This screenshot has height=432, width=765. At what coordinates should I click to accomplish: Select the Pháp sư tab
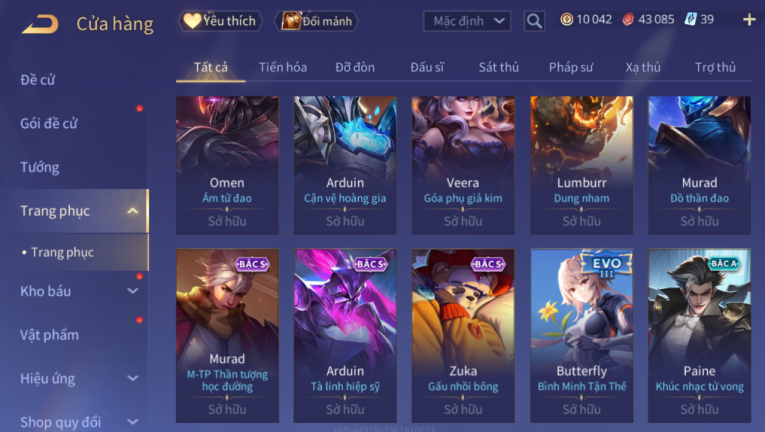pos(571,67)
